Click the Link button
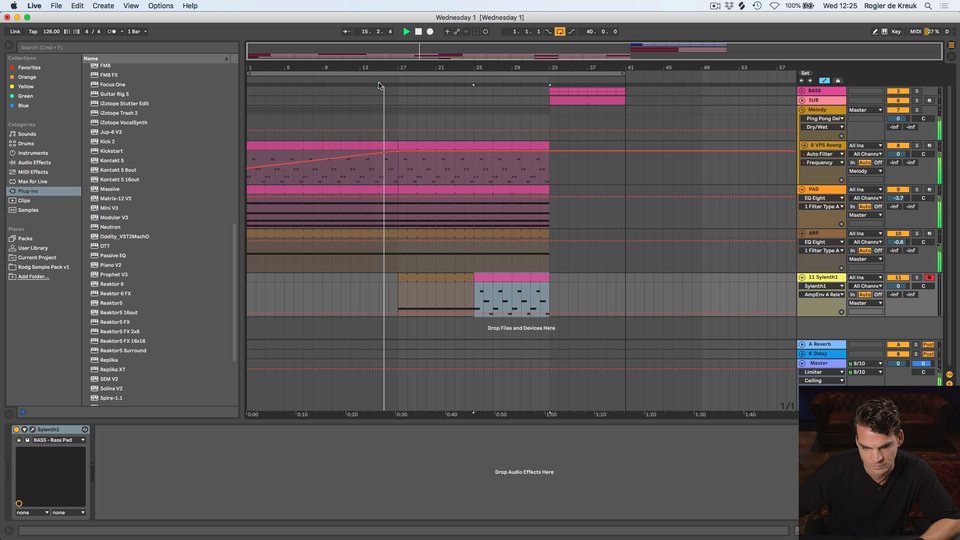The image size is (960, 540). [15, 31]
